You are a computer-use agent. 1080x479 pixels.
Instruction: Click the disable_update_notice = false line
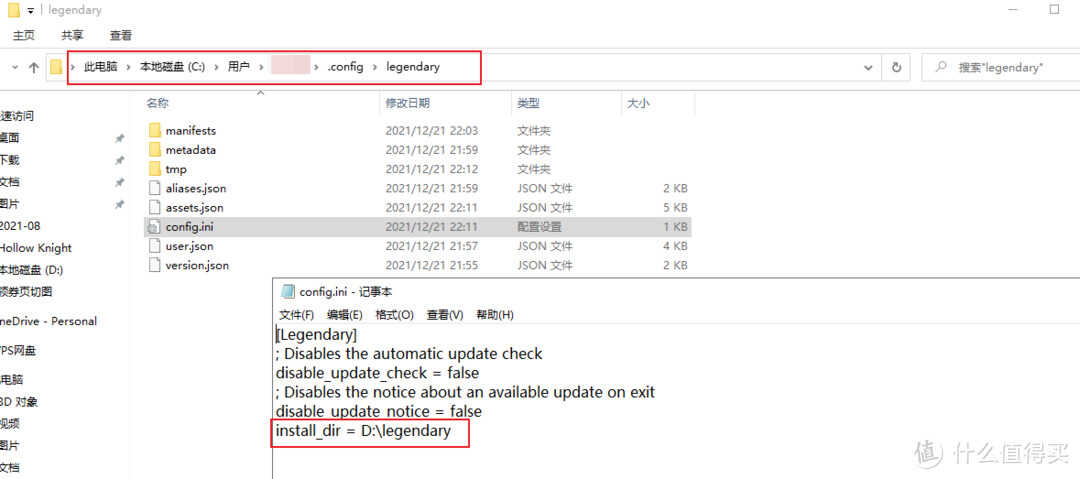(x=378, y=411)
